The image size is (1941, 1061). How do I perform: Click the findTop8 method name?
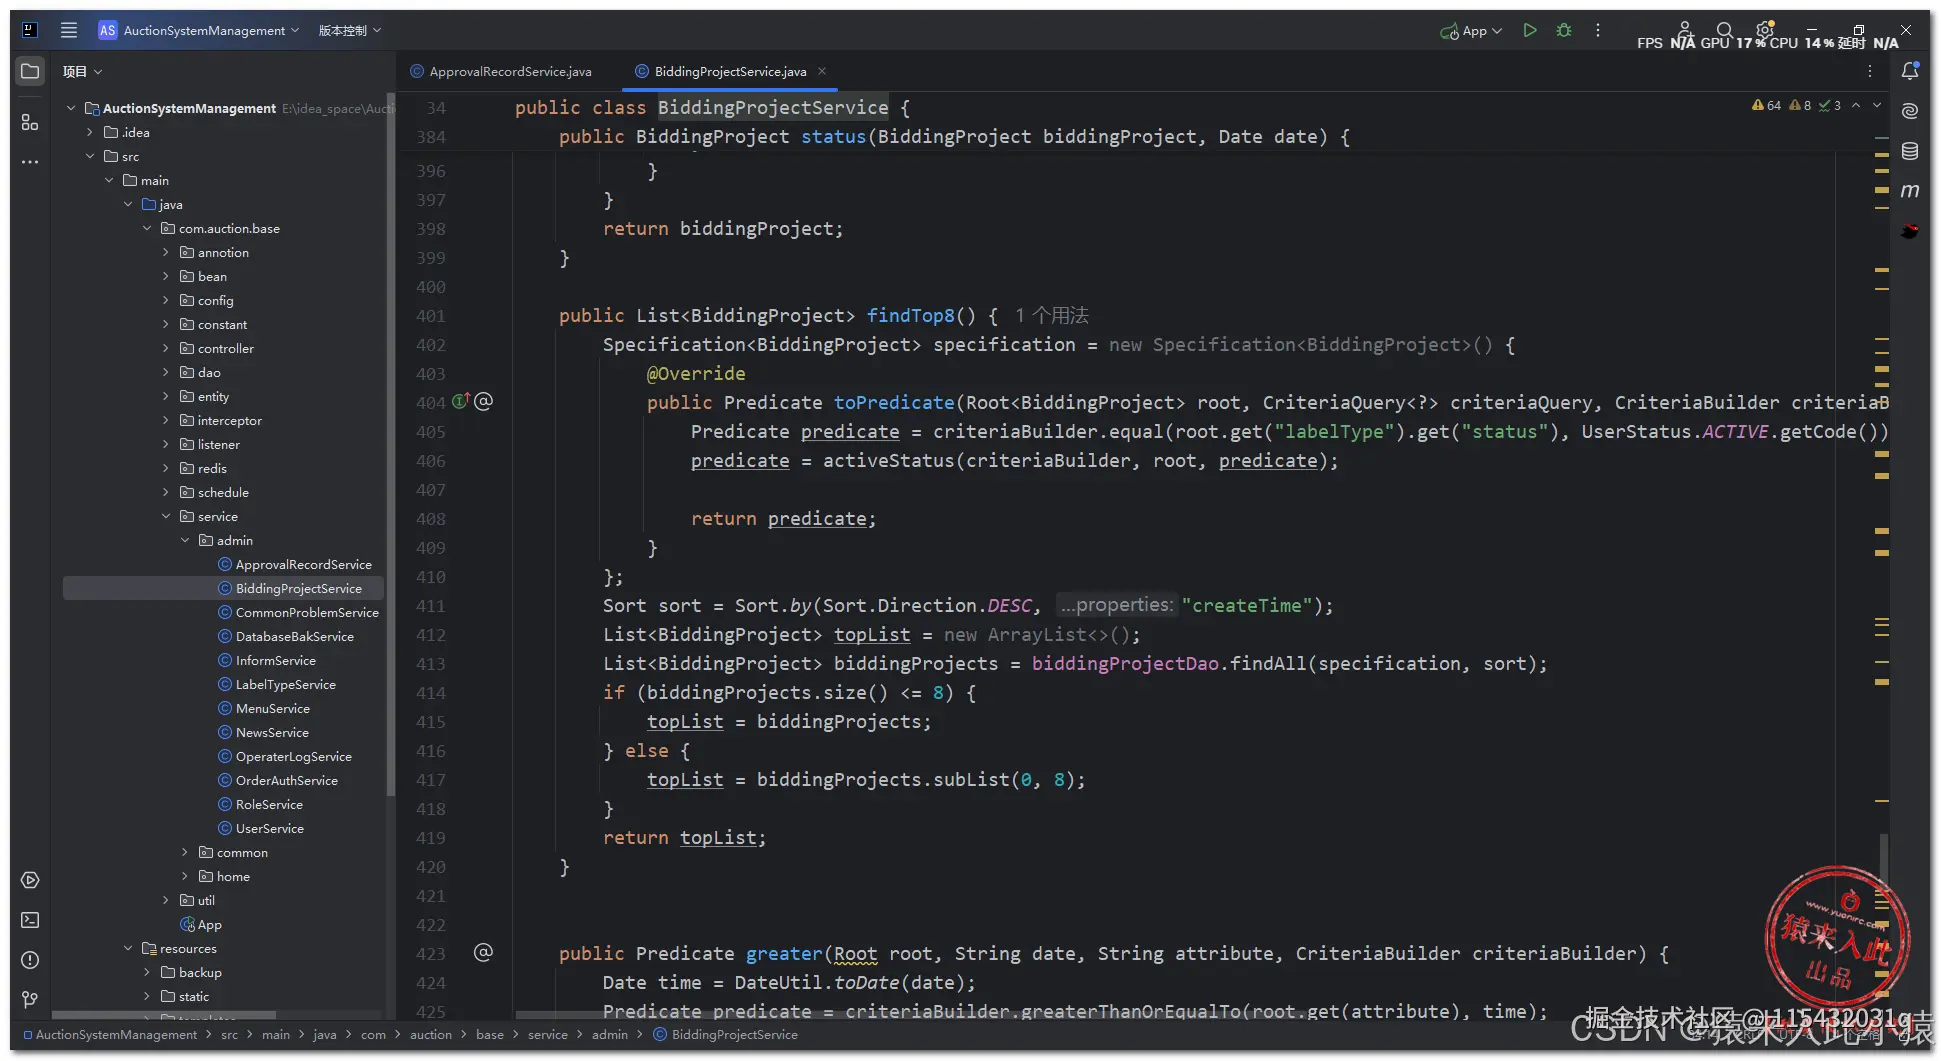tap(910, 316)
